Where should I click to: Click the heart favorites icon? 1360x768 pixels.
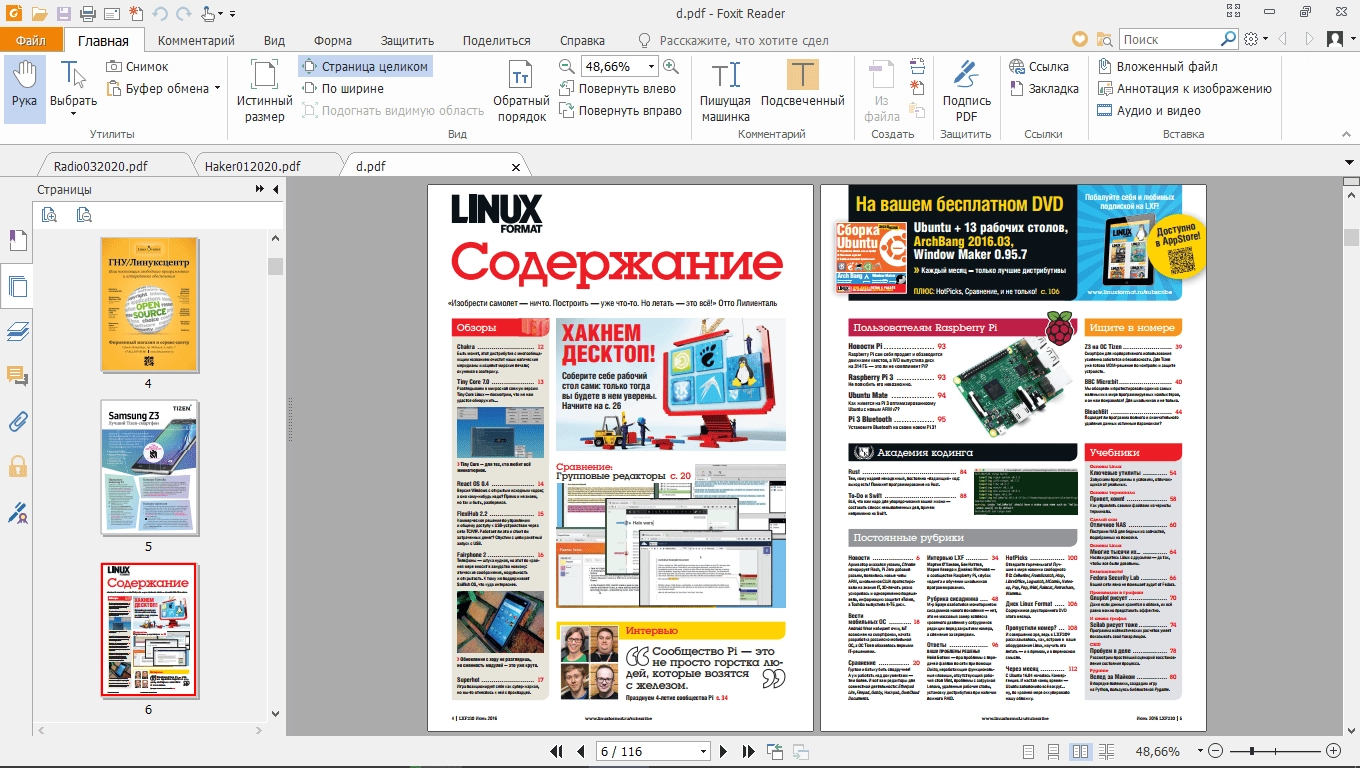[1080, 39]
